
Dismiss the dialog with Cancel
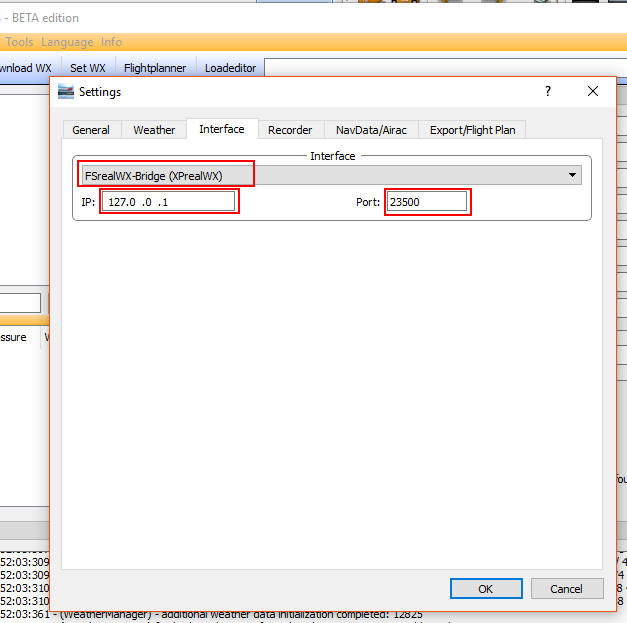click(x=567, y=589)
